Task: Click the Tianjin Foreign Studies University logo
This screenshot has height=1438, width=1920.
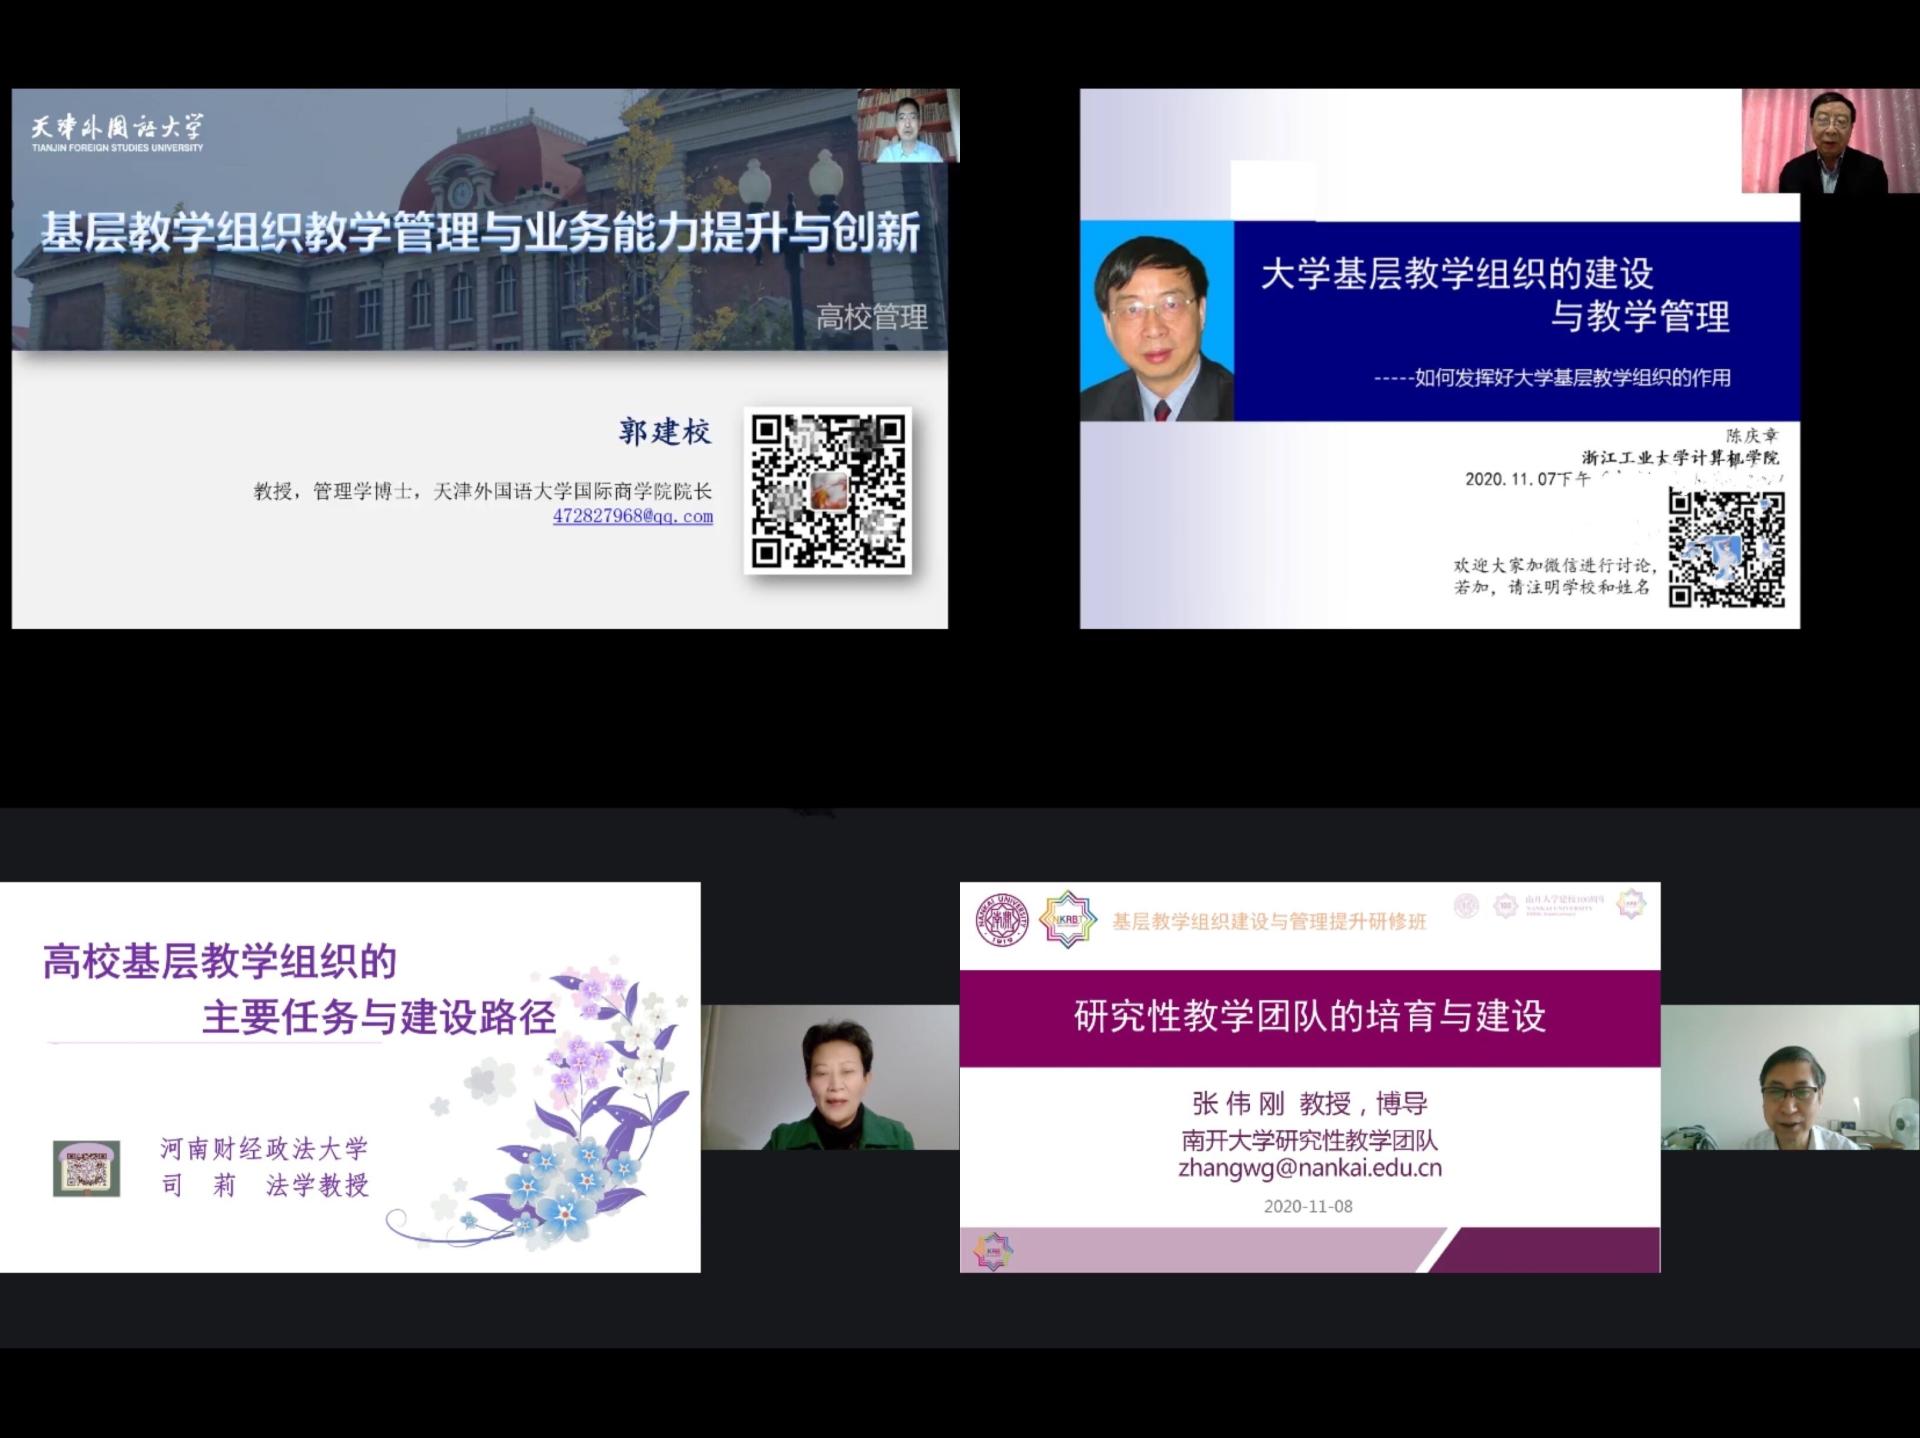Action: (x=117, y=133)
